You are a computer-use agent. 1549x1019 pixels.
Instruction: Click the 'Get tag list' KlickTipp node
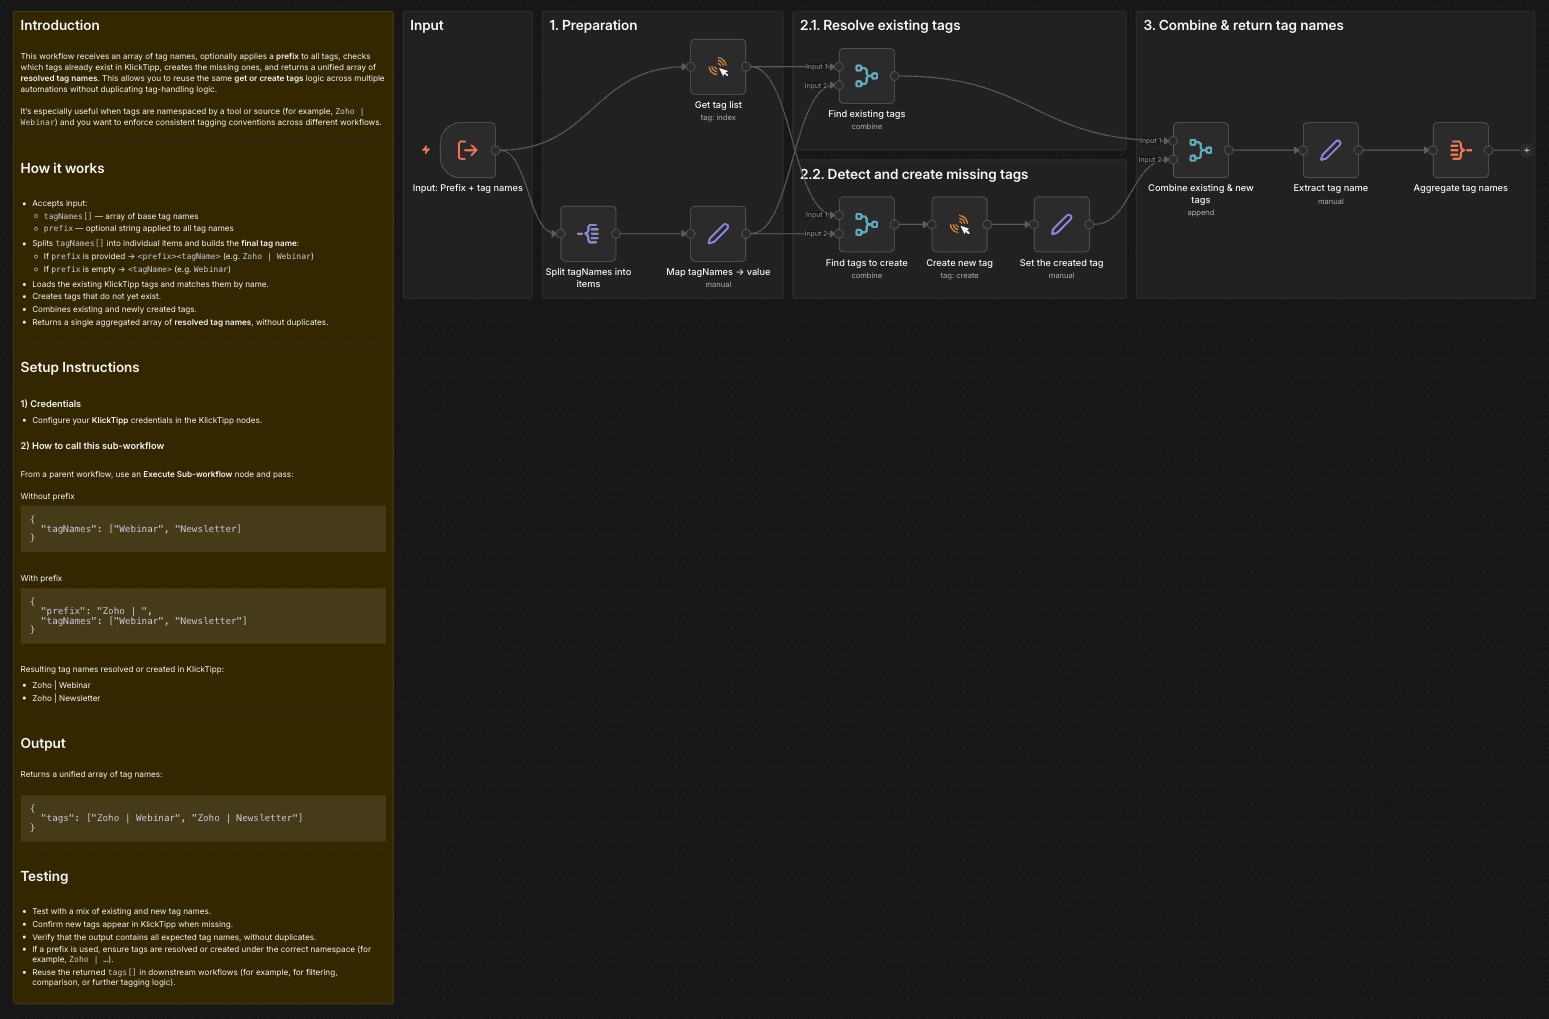[x=718, y=67]
